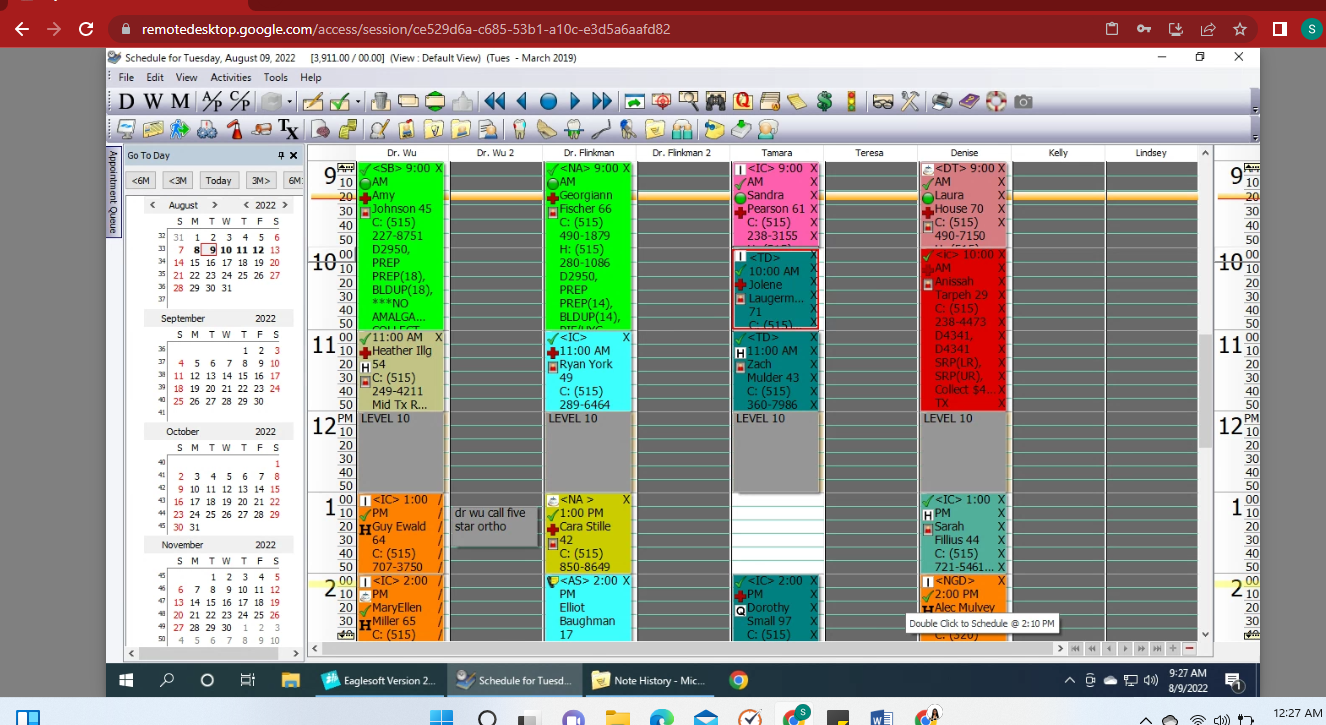Reload the remote desktop browser page
Viewport: 1326px width, 725px height.
pyautogui.click(x=86, y=29)
